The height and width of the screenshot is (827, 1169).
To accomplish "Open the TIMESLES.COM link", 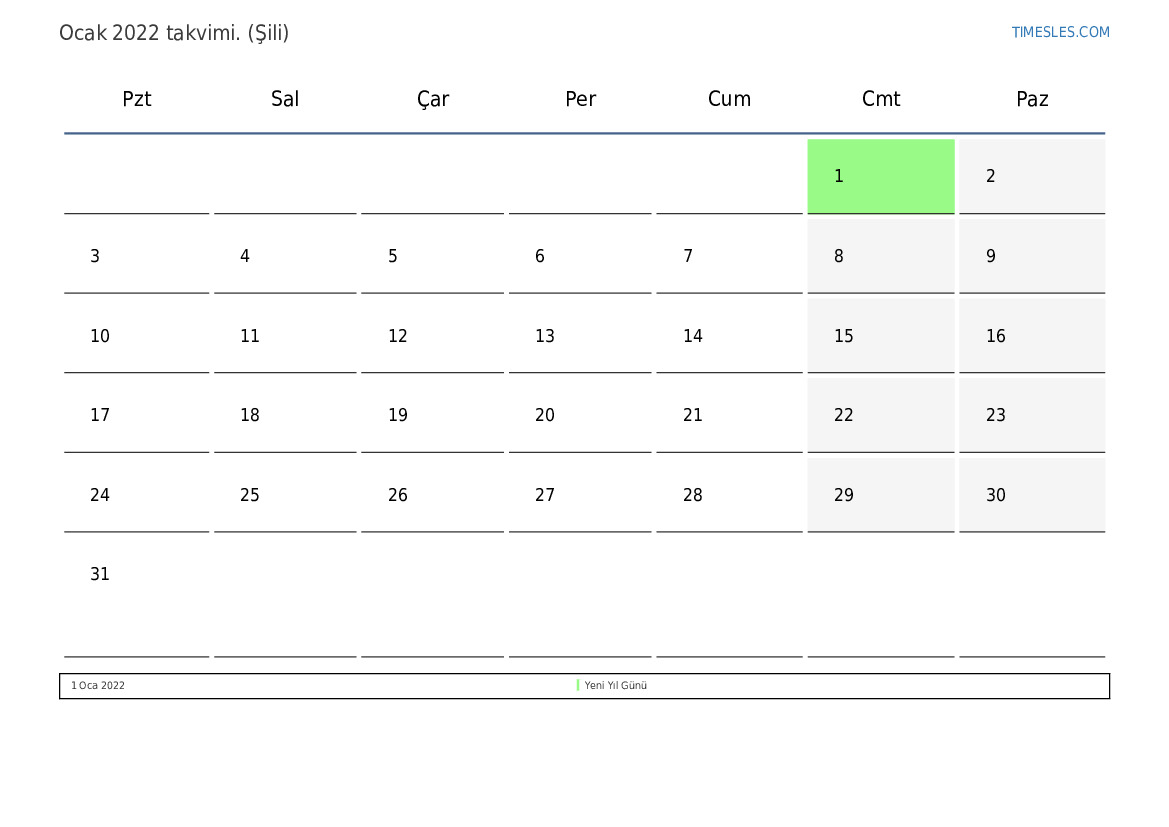I will (x=1060, y=32).
